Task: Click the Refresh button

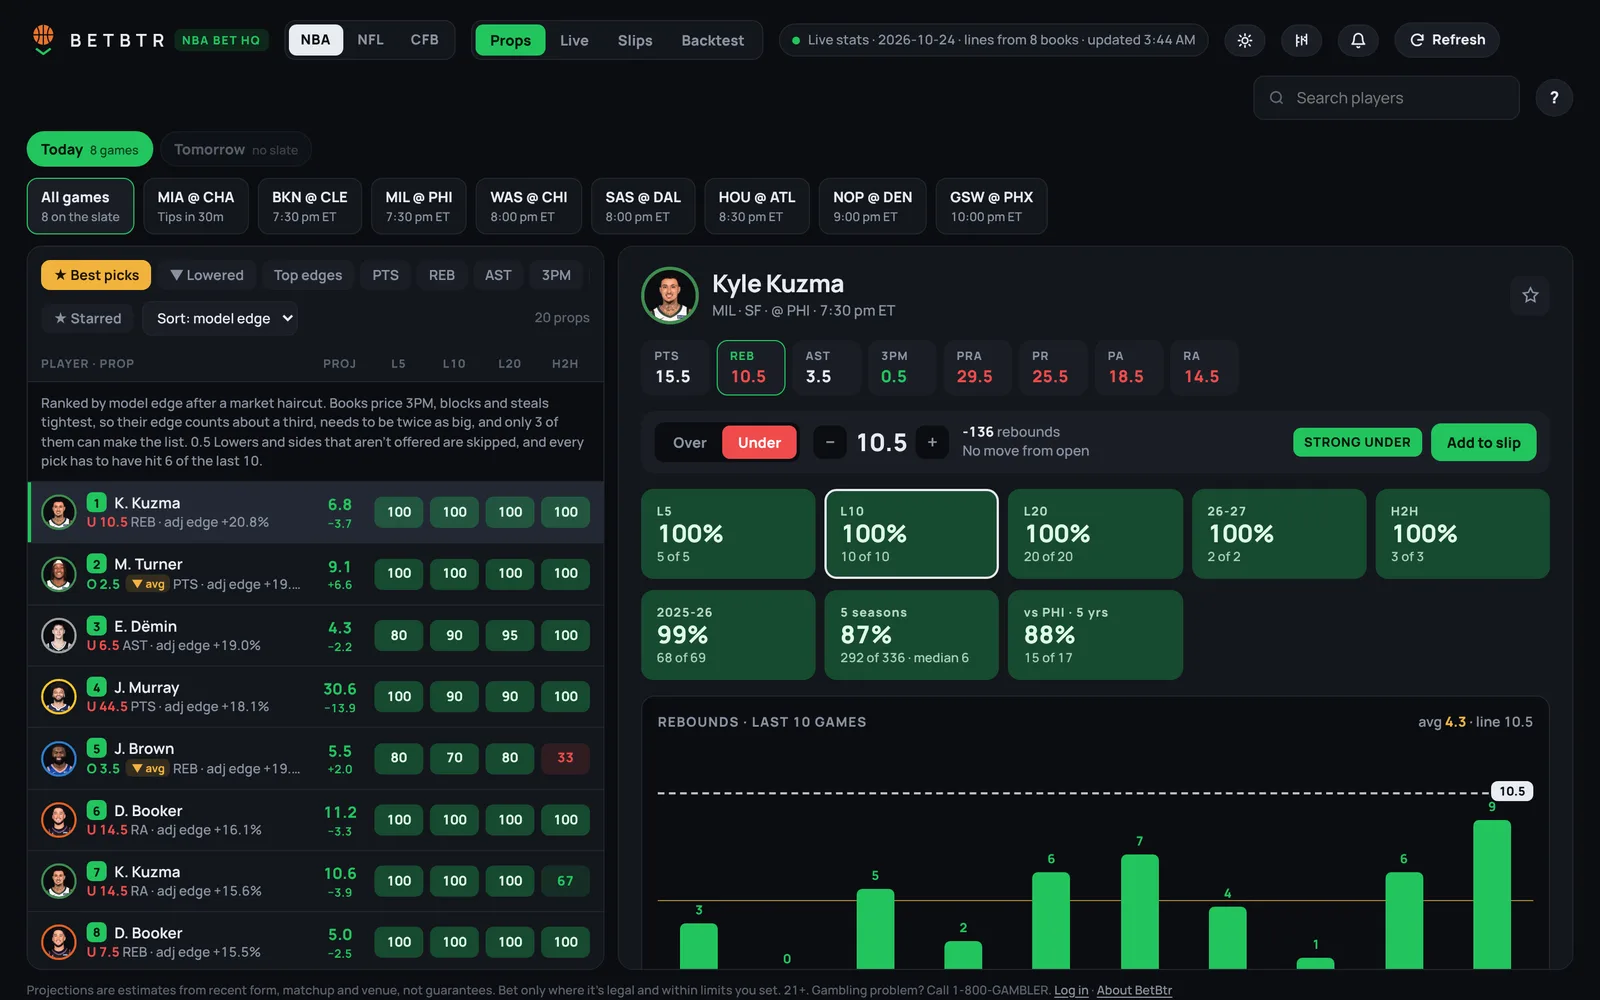Action: pyautogui.click(x=1447, y=40)
